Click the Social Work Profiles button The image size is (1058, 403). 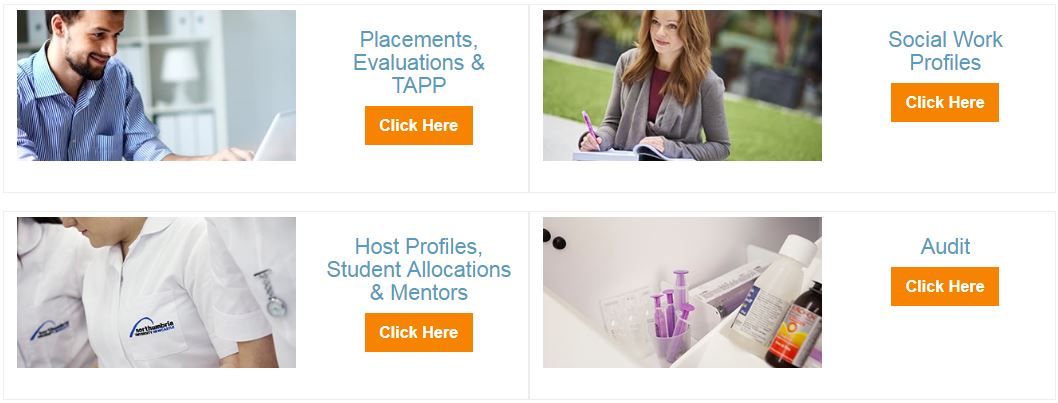[x=945, y=103]
